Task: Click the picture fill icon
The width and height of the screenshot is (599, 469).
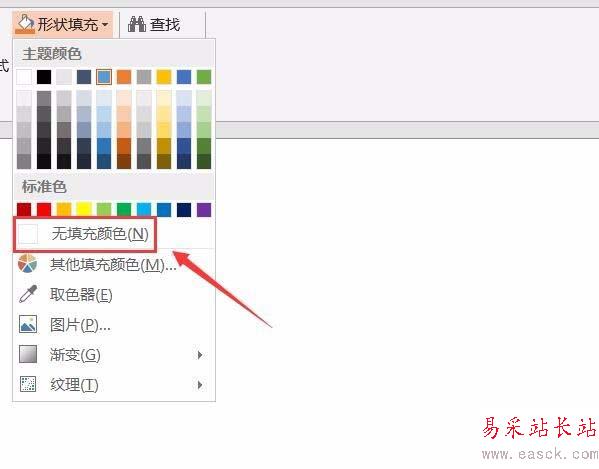Action: 28,324
